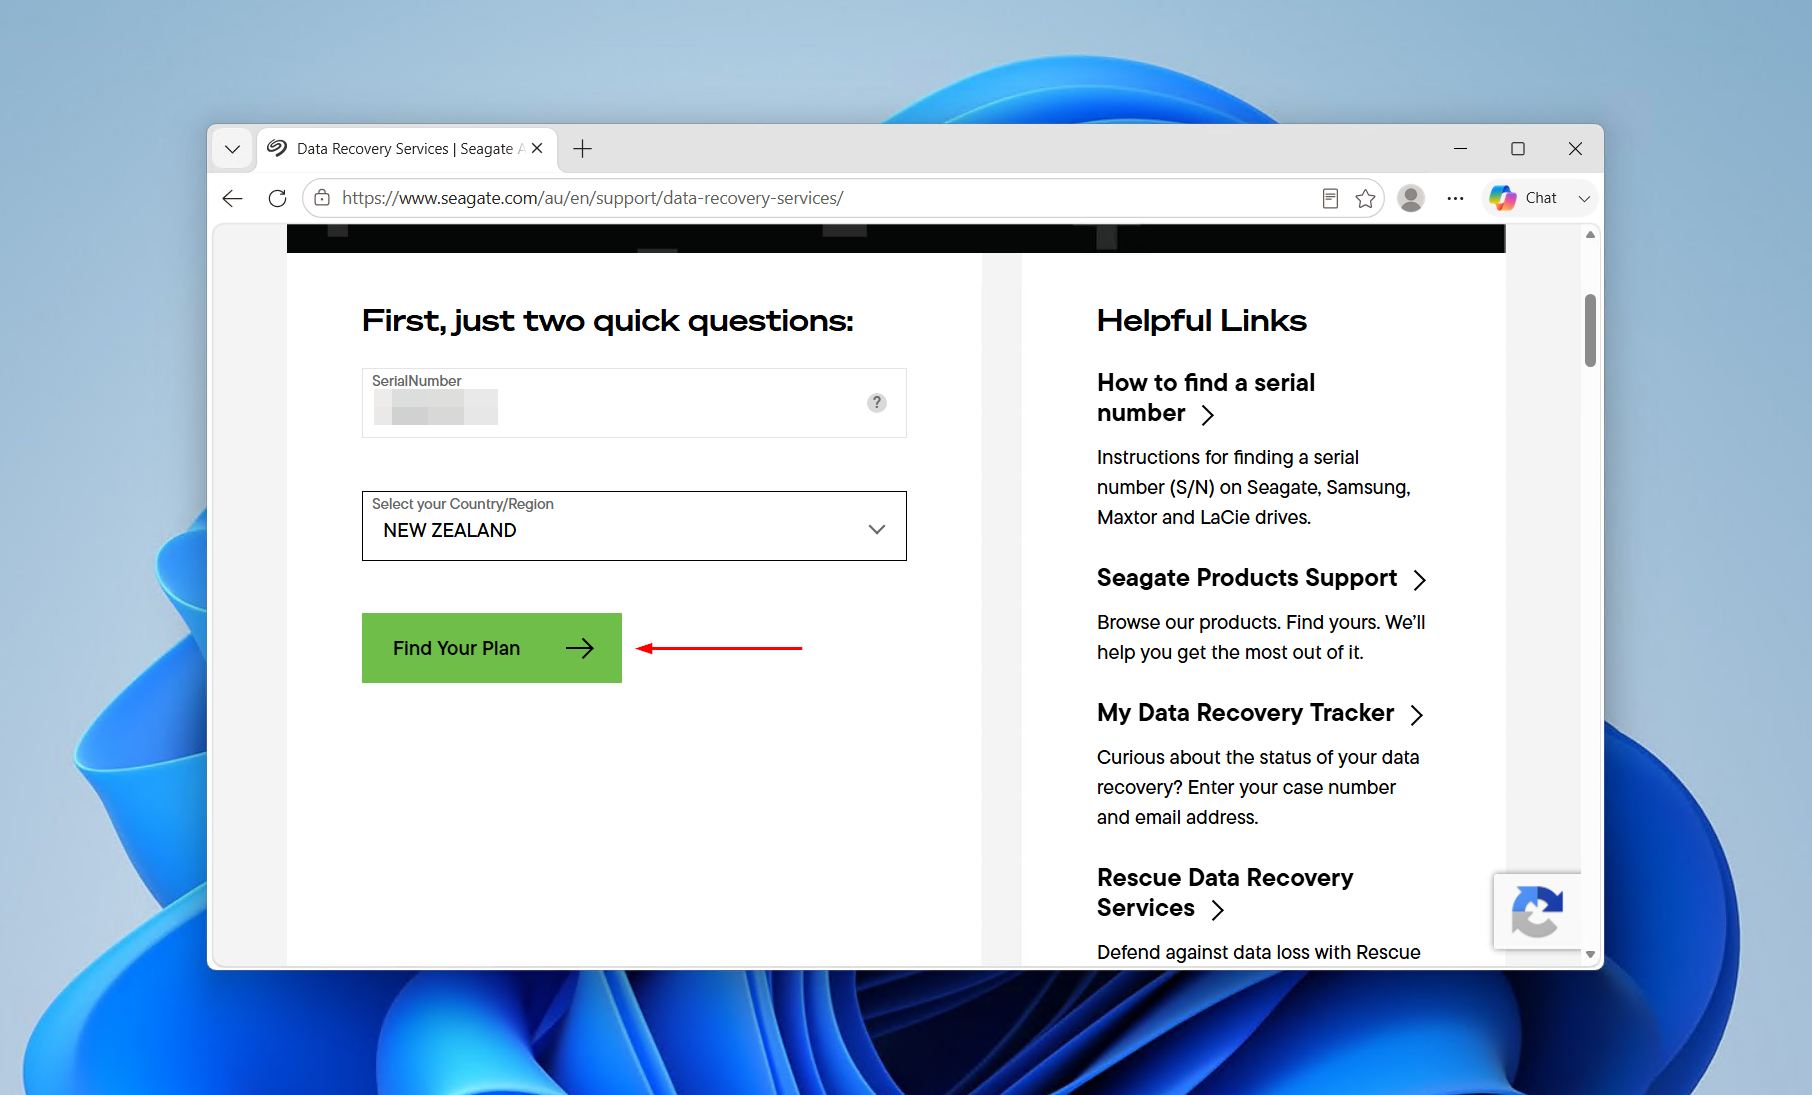
Task: Click the serial number help question icon
Action: (877, 402)
